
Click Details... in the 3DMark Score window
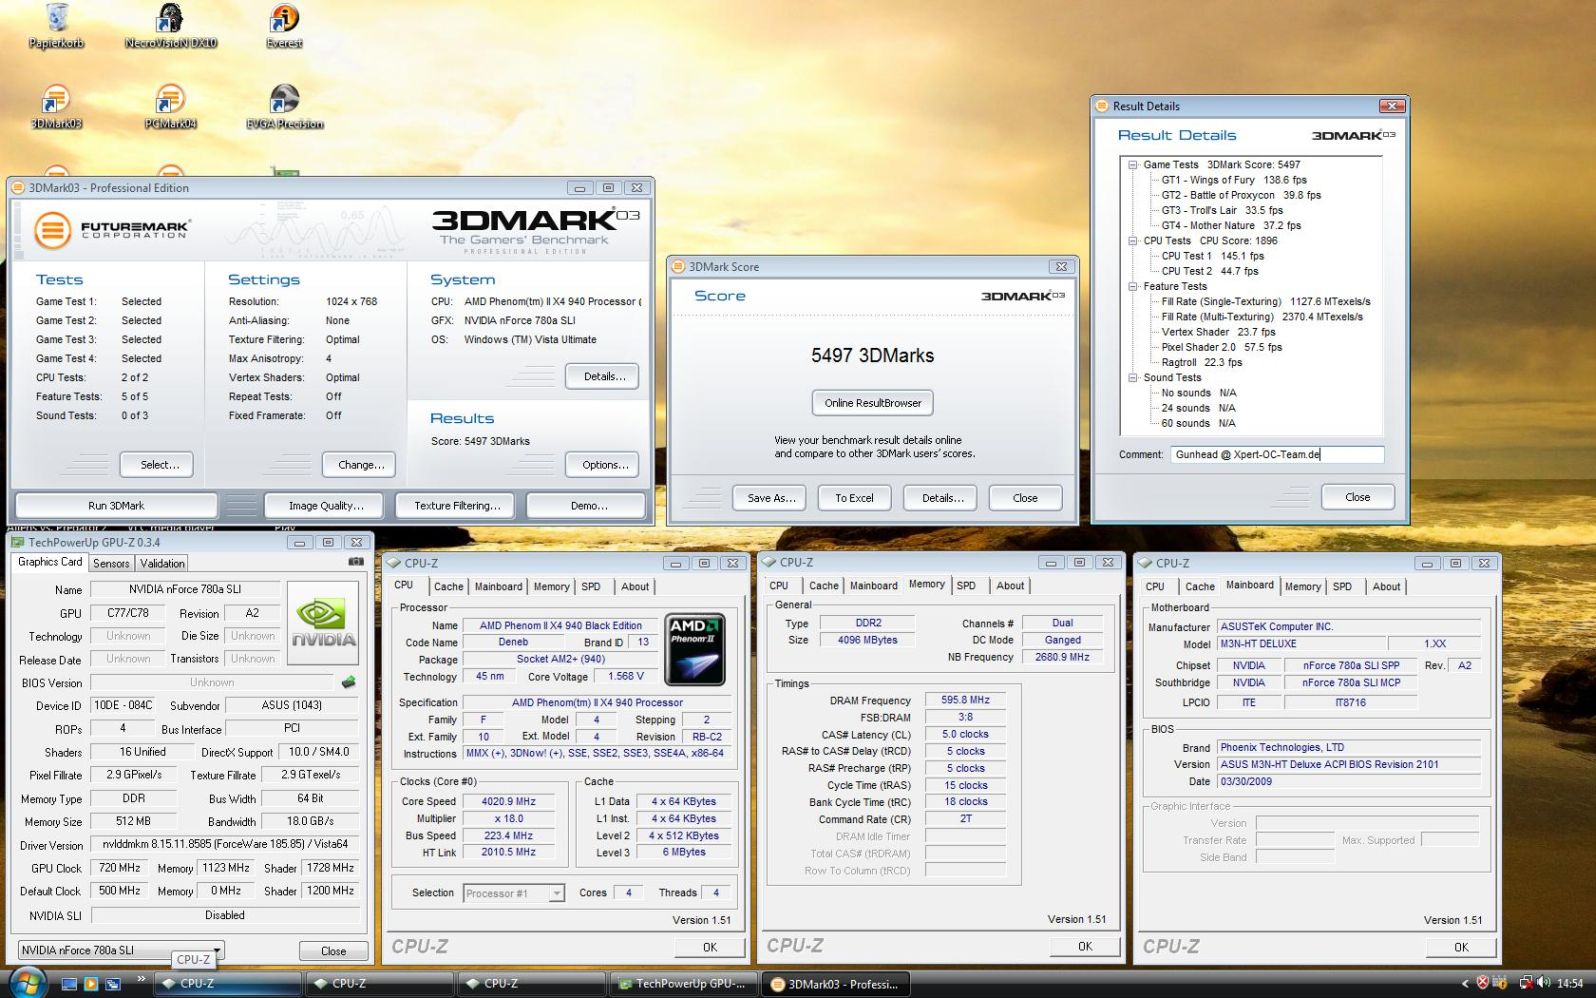point(942,498)
